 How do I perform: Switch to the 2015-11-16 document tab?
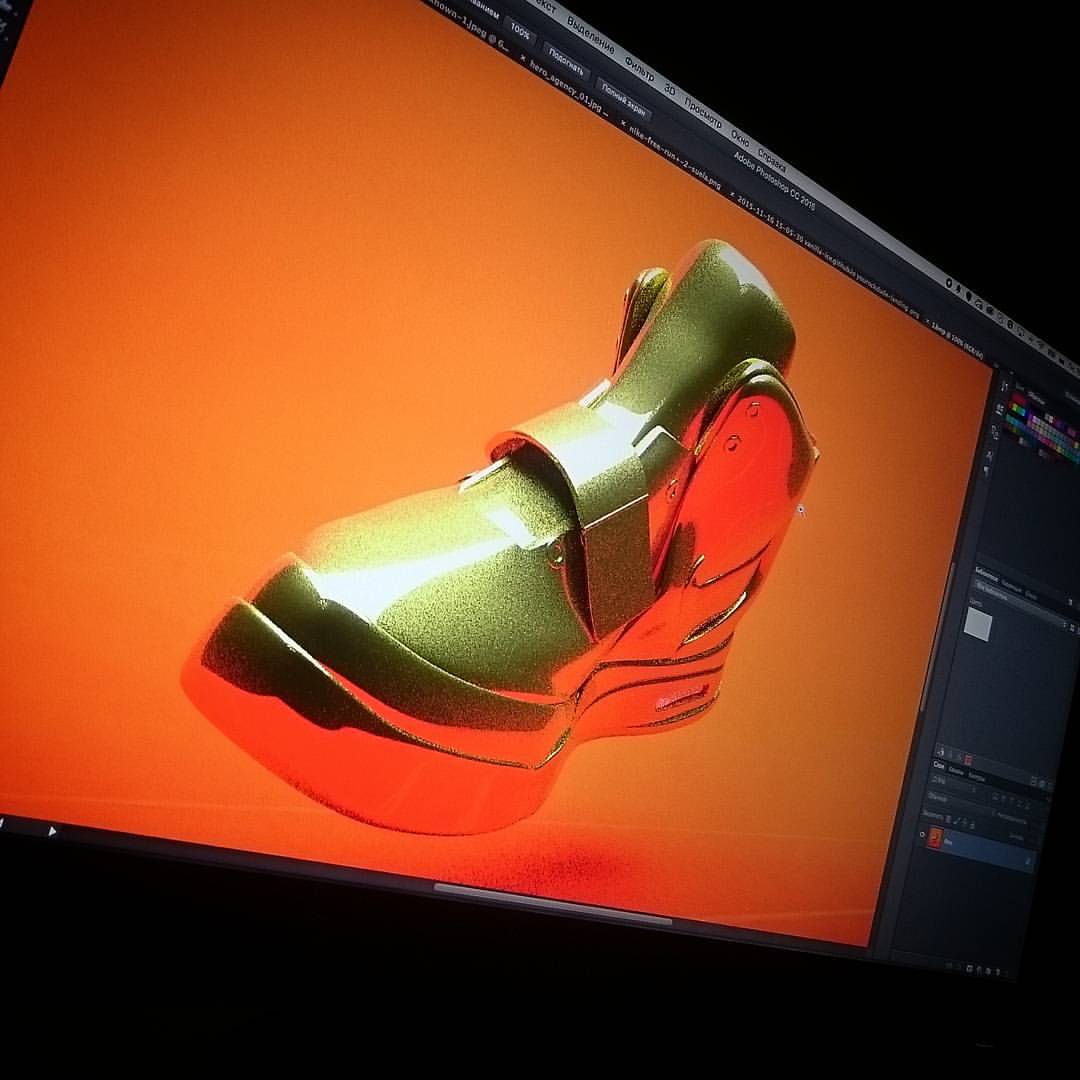coord(830,255)
